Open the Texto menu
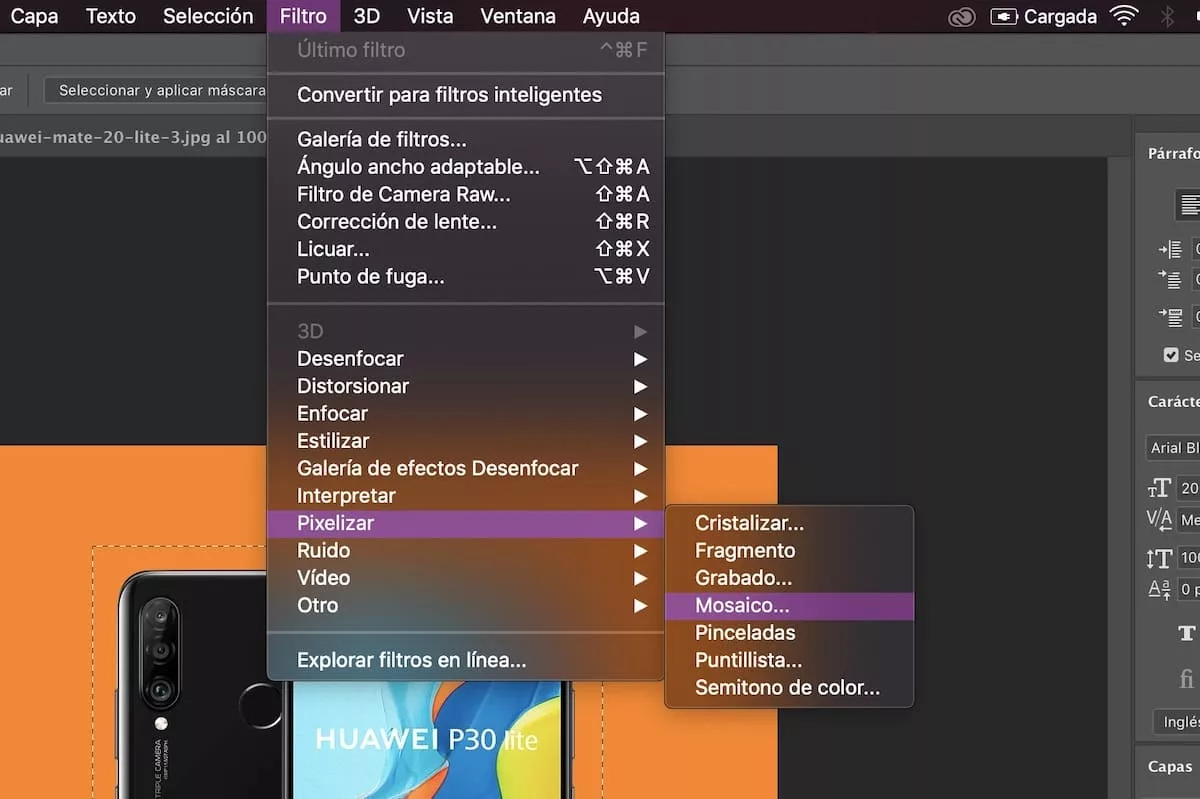 (x=111, y=16)
